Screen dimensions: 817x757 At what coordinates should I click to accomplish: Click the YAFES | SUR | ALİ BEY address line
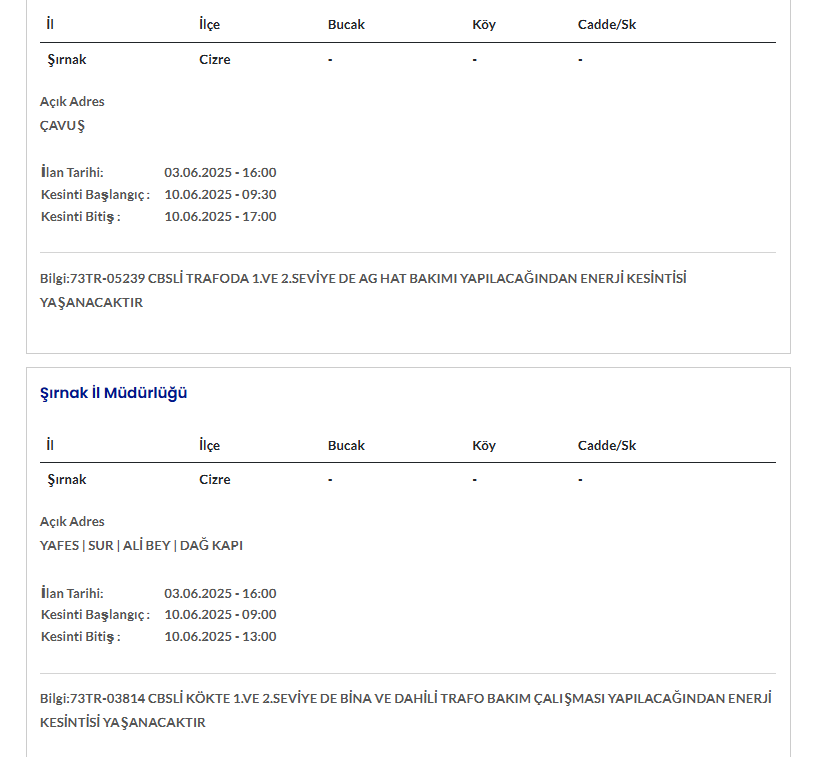(141, 545)
